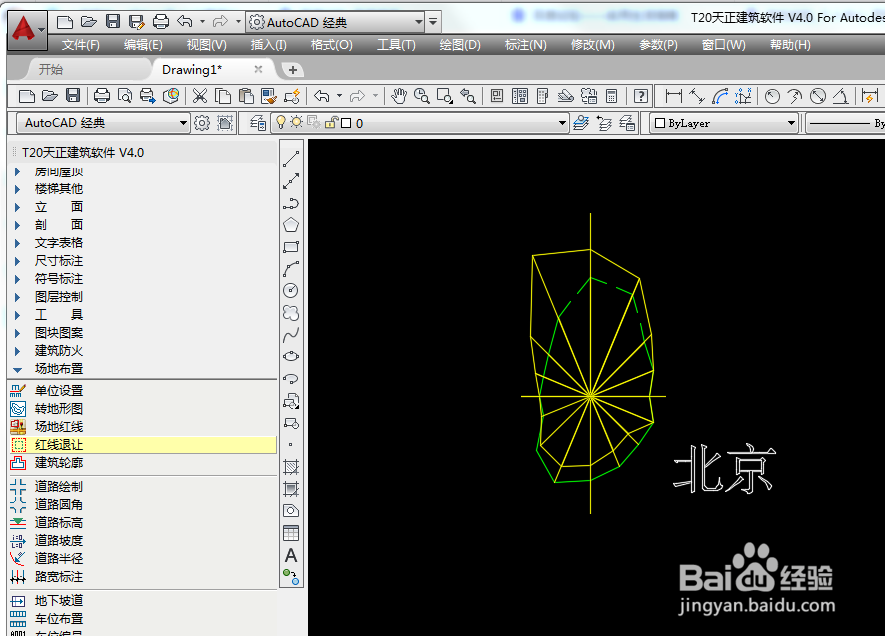
Task: Activate the Pan hand tool
Action: coord(398,96)
